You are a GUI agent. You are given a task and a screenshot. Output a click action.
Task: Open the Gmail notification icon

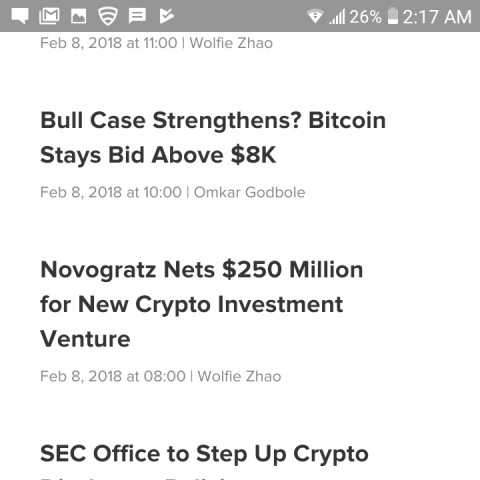(x=49, y=16)
